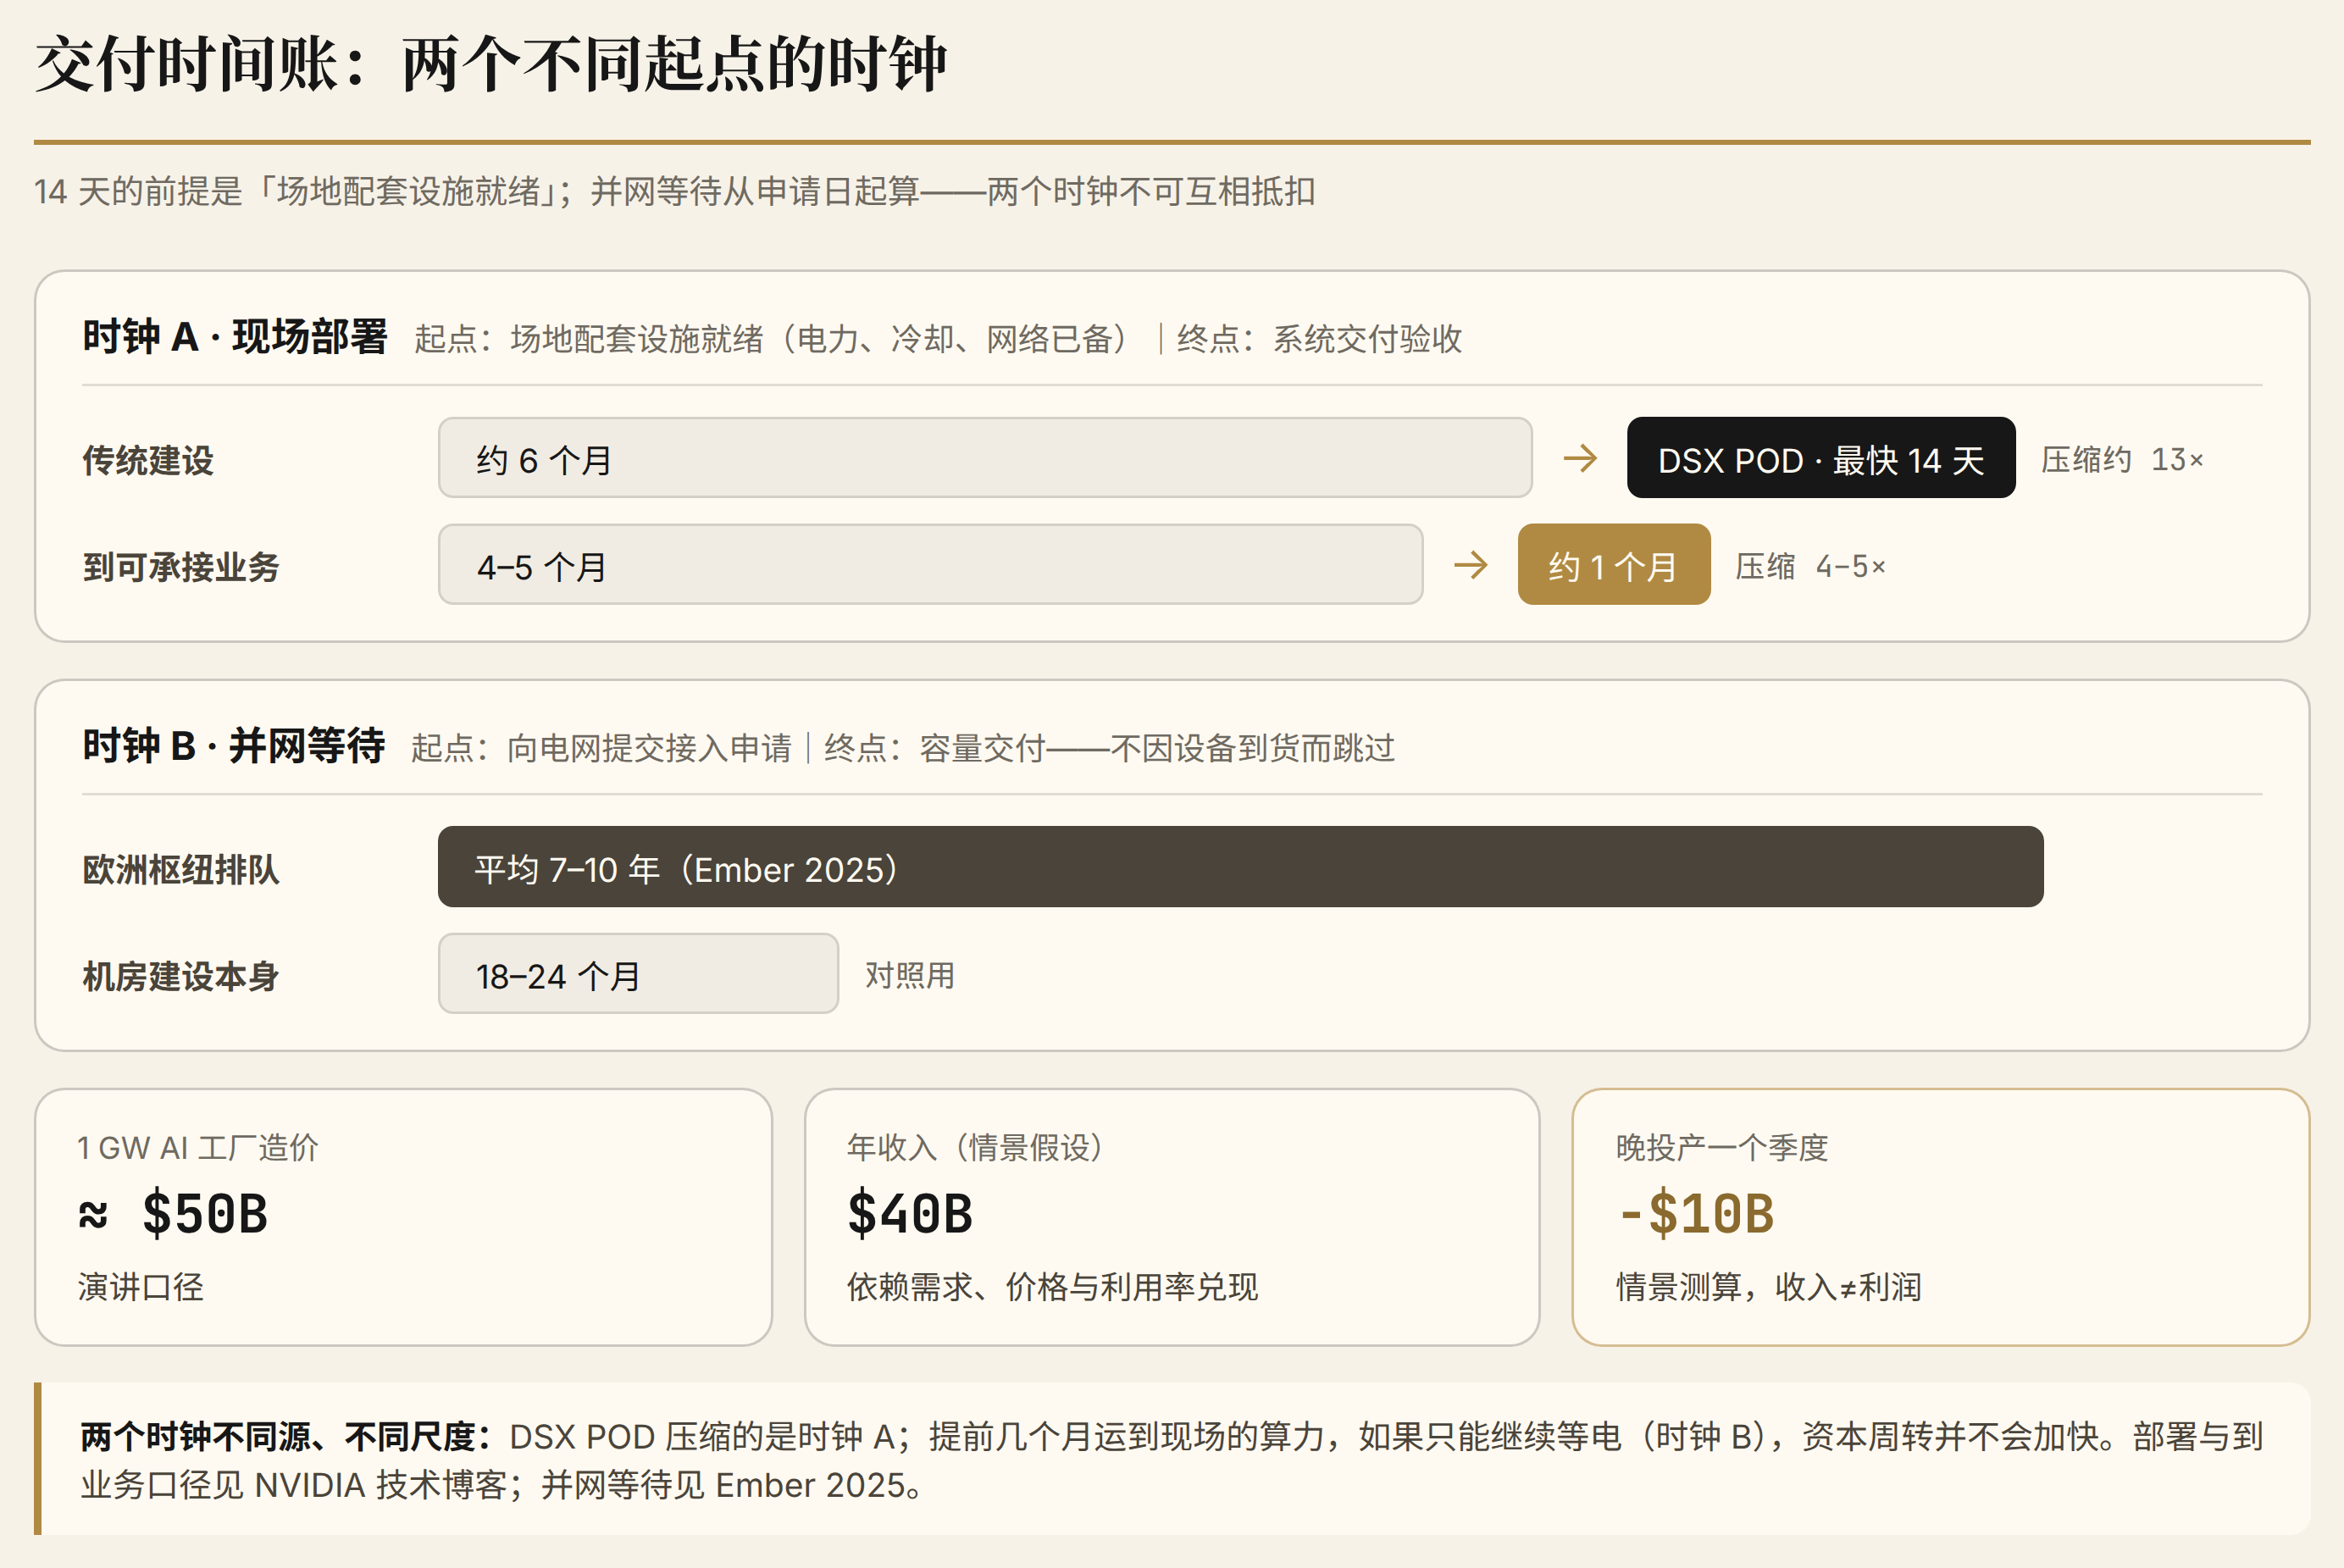Screen dimensions: 2344x1568
Task: Click the arrow icon after 约 6 个月 bar
Action: pos(1580,459)
